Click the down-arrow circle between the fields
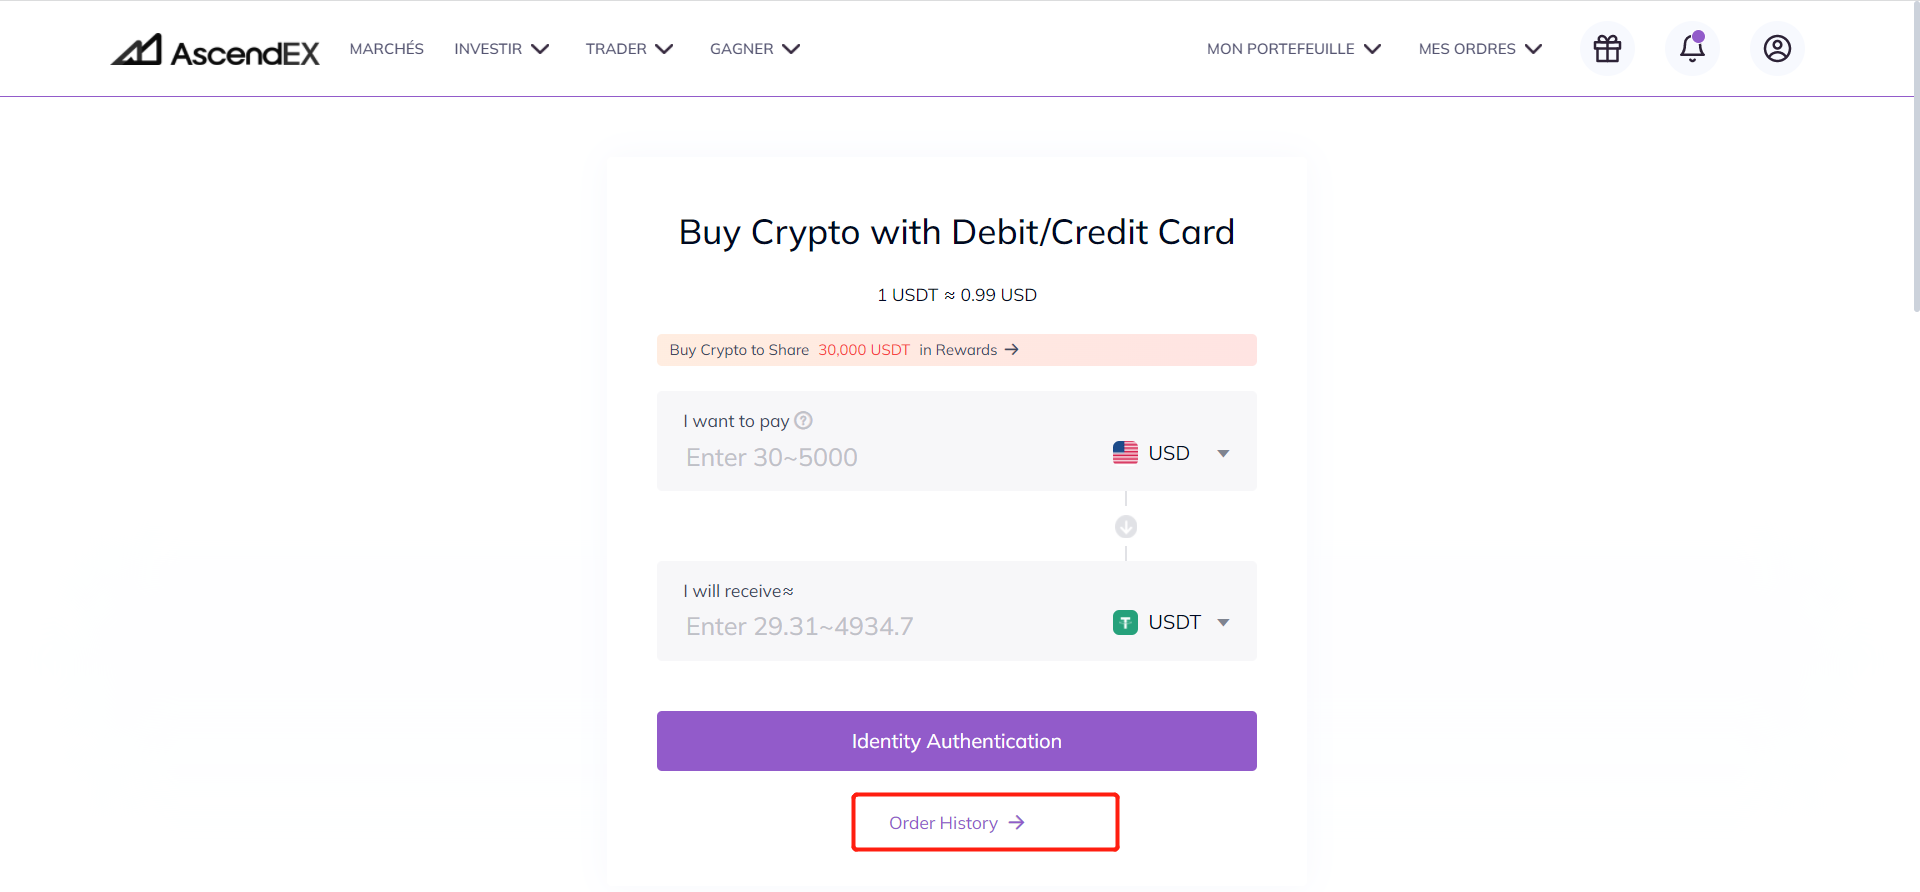 [x=1126, y=527]
